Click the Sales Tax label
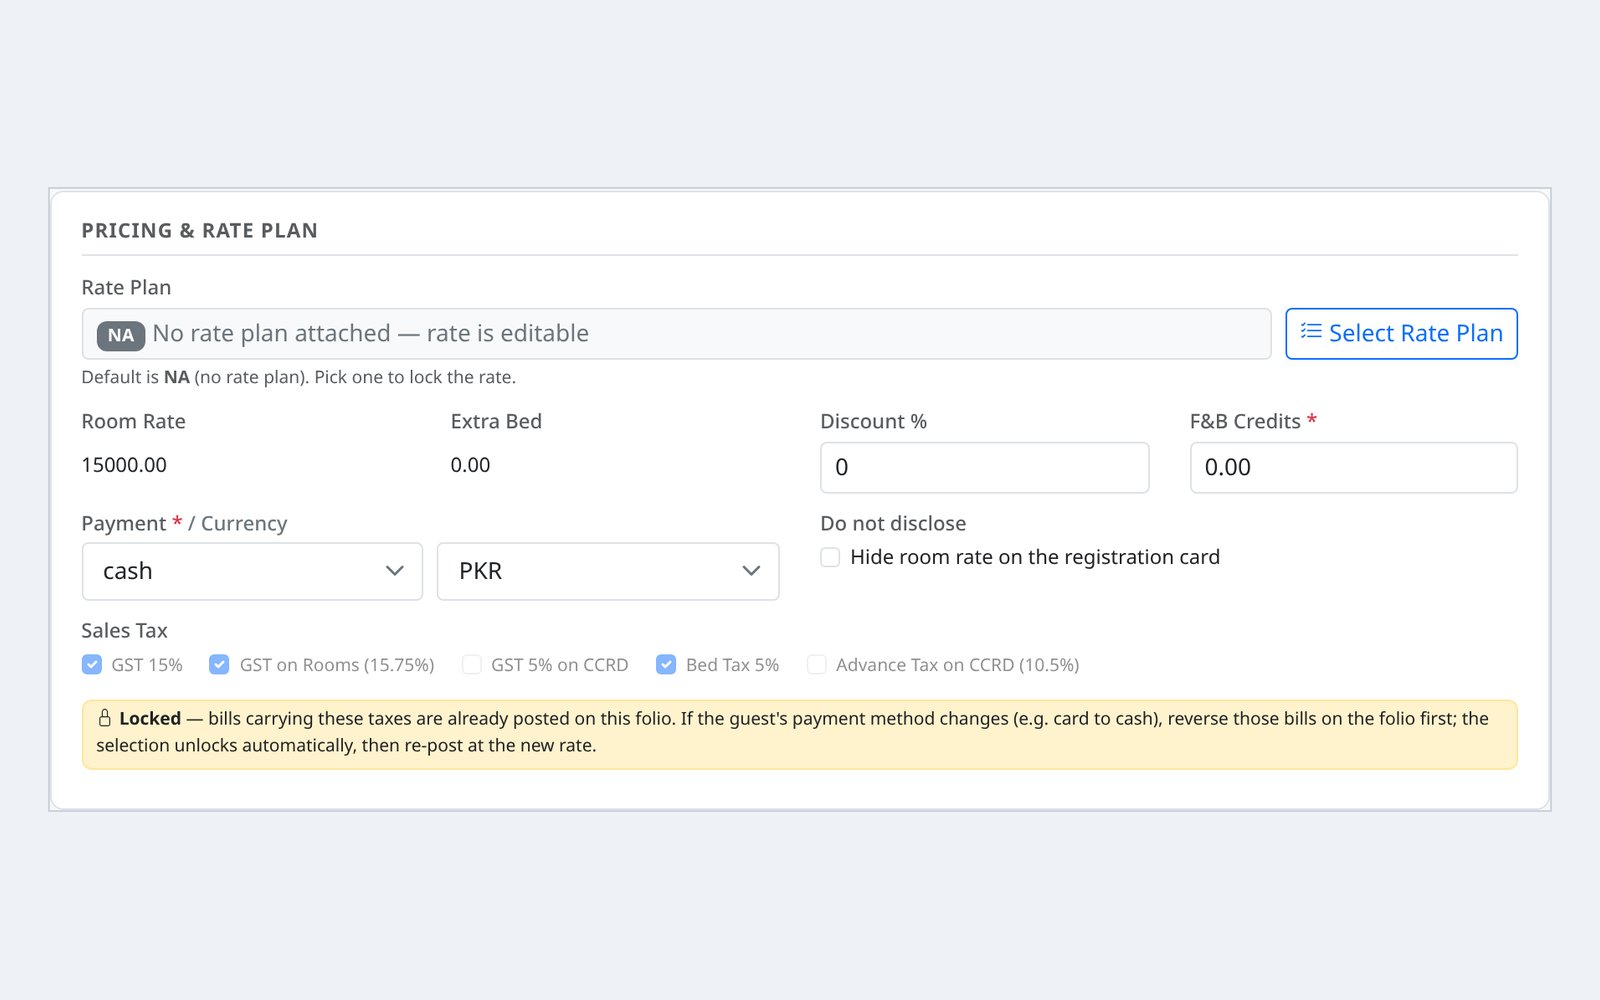The image size is (1600, 1000). [124, 631]
